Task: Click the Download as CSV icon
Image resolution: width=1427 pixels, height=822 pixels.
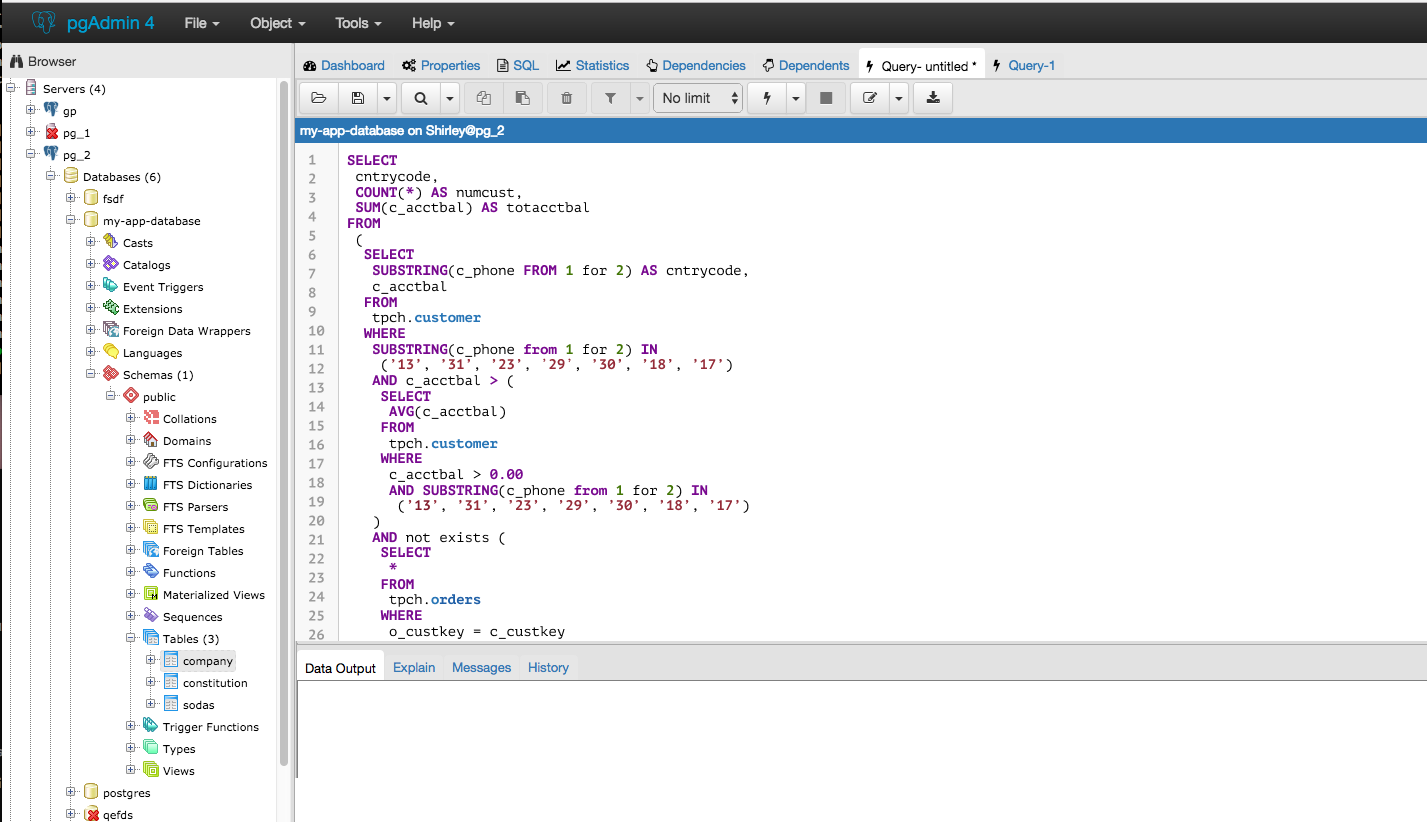Action: coord(933,98)
